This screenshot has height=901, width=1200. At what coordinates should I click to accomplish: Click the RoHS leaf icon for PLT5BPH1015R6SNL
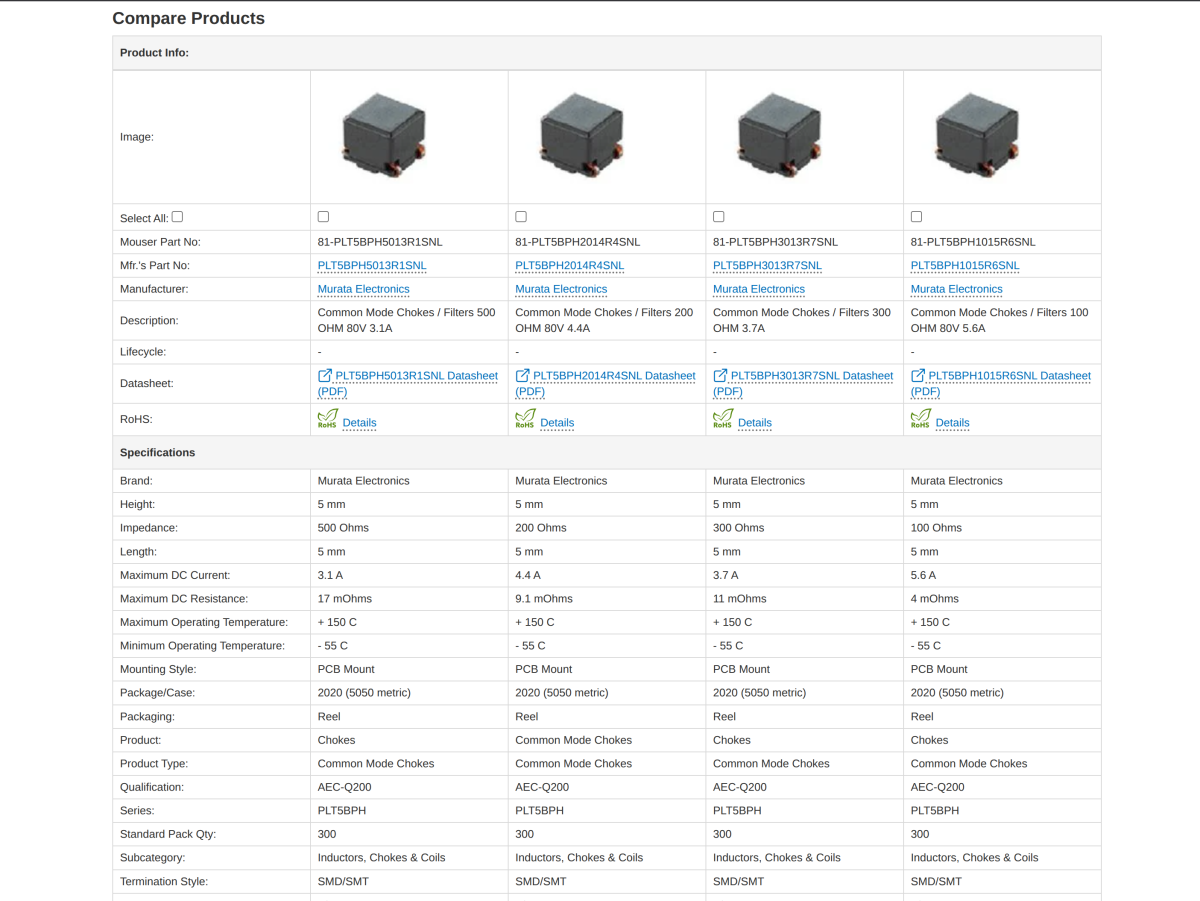coord(921,419)
